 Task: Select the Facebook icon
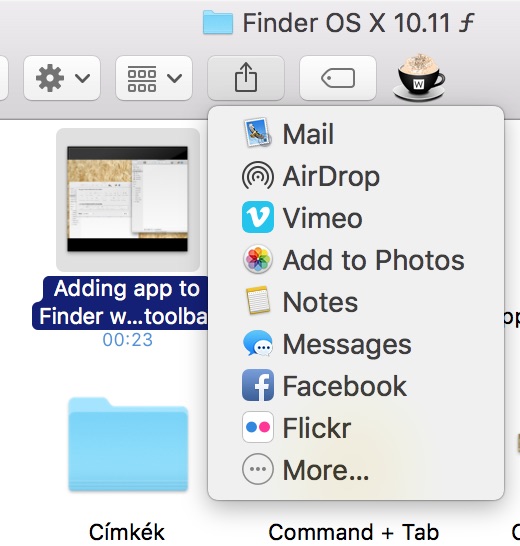point(258,385)
